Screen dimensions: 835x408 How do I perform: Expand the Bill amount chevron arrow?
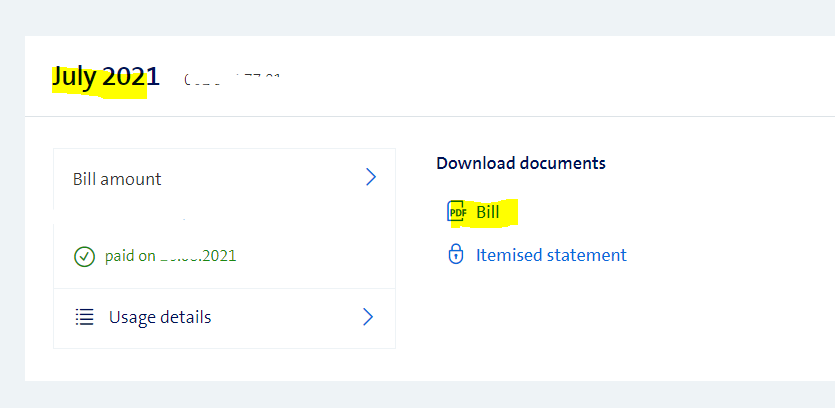tap(370, 178)
